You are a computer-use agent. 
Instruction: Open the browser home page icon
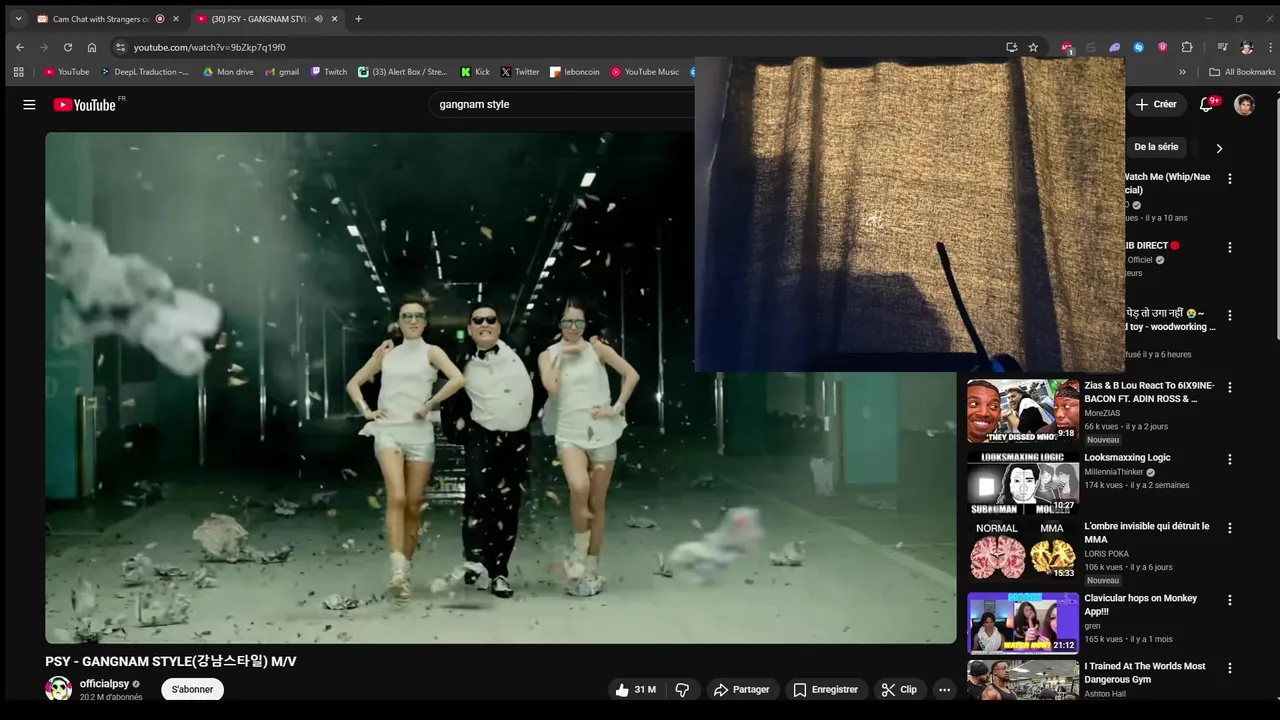[x=92, y=47]
